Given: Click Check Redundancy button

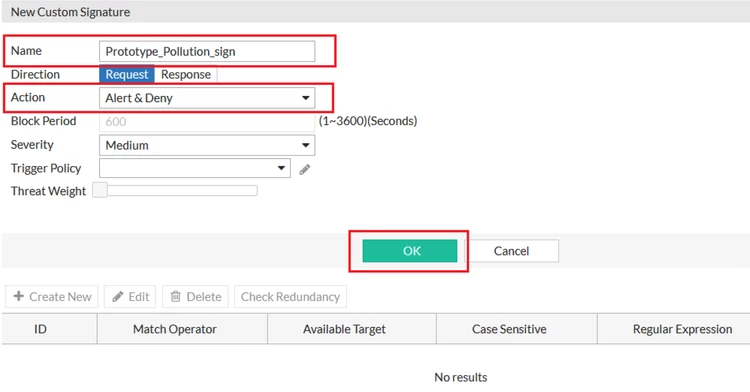Looking at the screenshot, I should 290,297.
